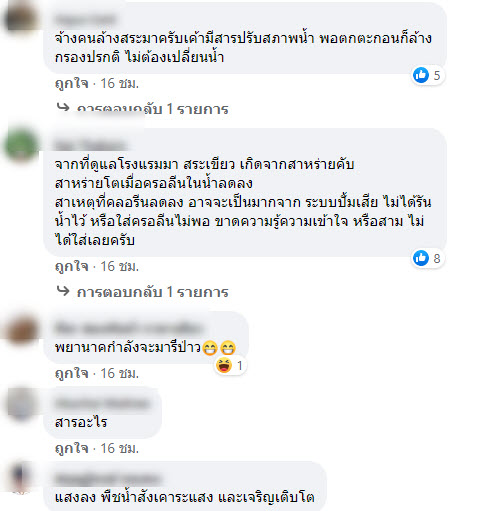Like the hotel pool chlorine comment via ถูกใจ
The image size is (486, 511).
[71, 267]
